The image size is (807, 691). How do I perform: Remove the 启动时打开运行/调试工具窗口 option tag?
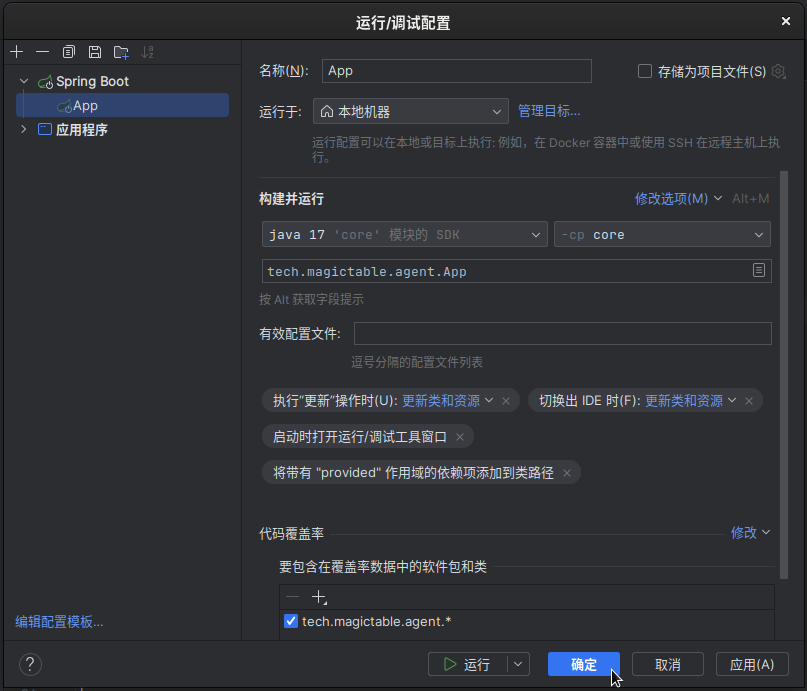460,437
